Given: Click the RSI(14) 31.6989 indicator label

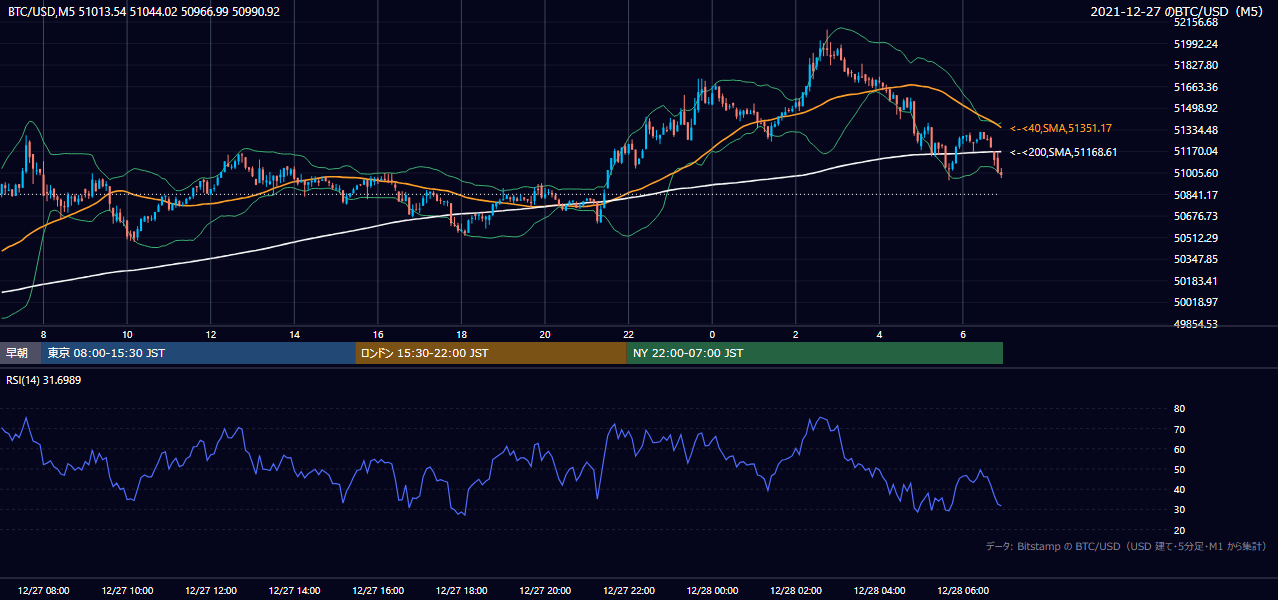Looking at the screenshot, I should pos(44,380).
